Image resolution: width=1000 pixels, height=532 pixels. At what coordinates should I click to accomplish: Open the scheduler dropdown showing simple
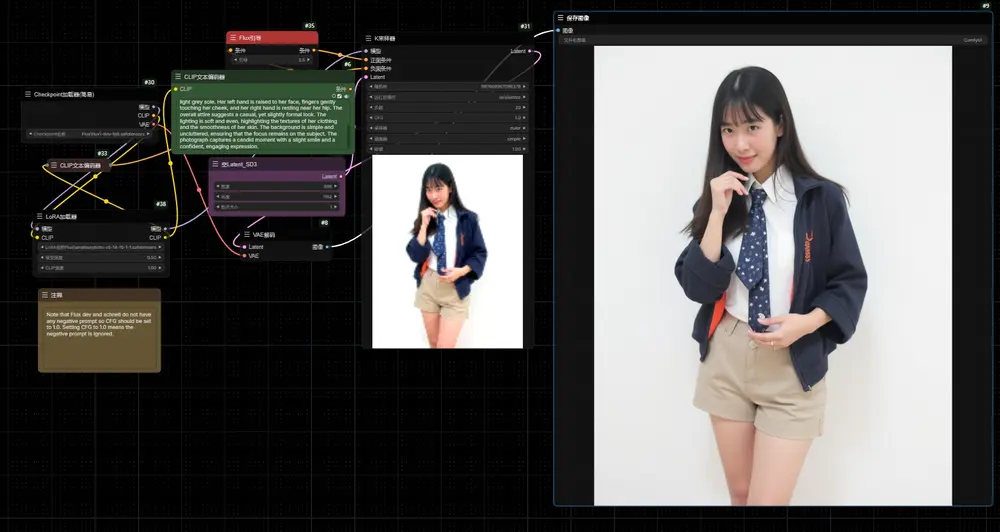coord(448,138)
